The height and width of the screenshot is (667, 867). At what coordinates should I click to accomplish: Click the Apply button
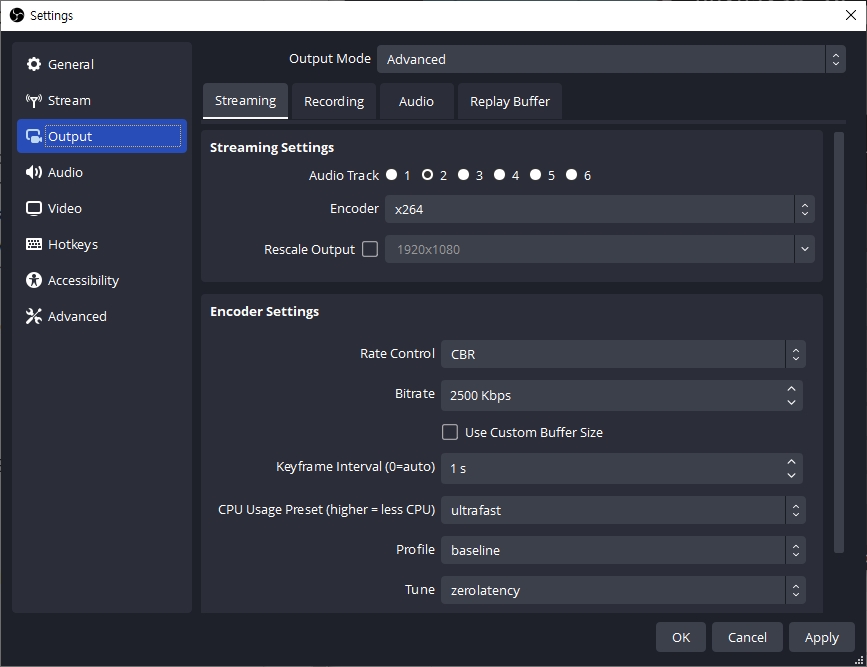coord(821,637)
